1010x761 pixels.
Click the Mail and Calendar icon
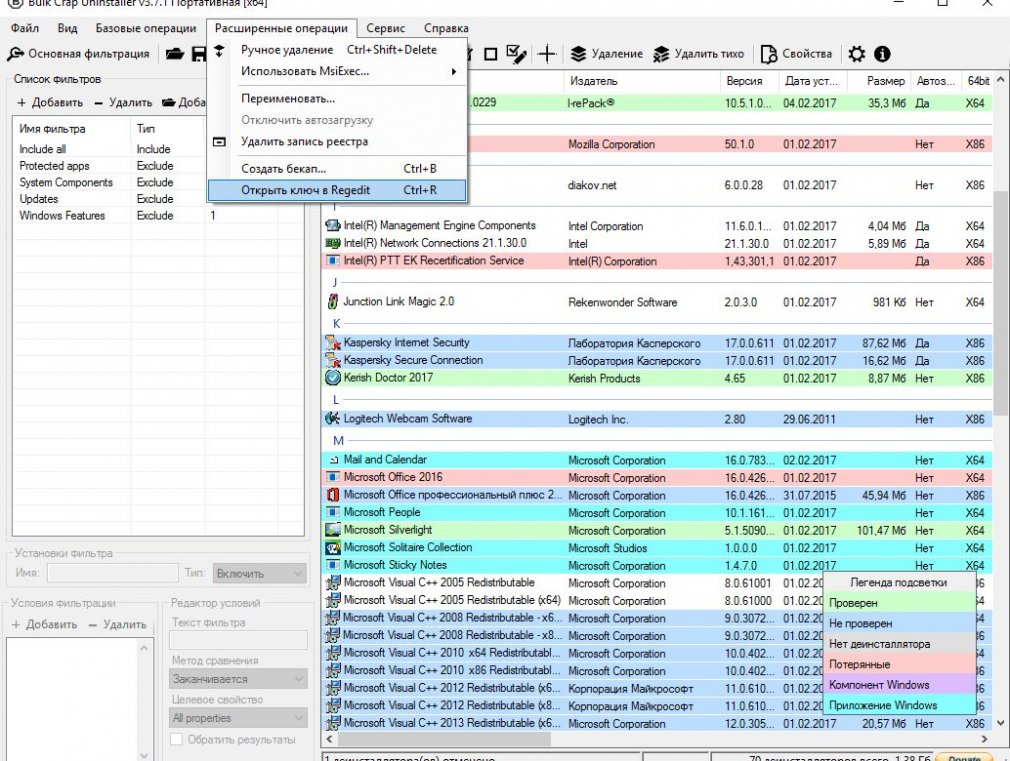[x=333, y=460]
